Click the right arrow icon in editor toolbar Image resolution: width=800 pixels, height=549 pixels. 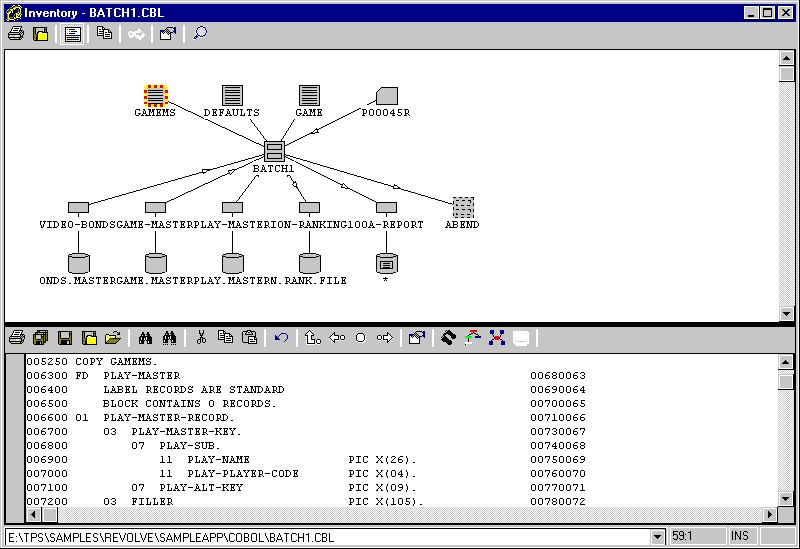(x=385, y=338)
